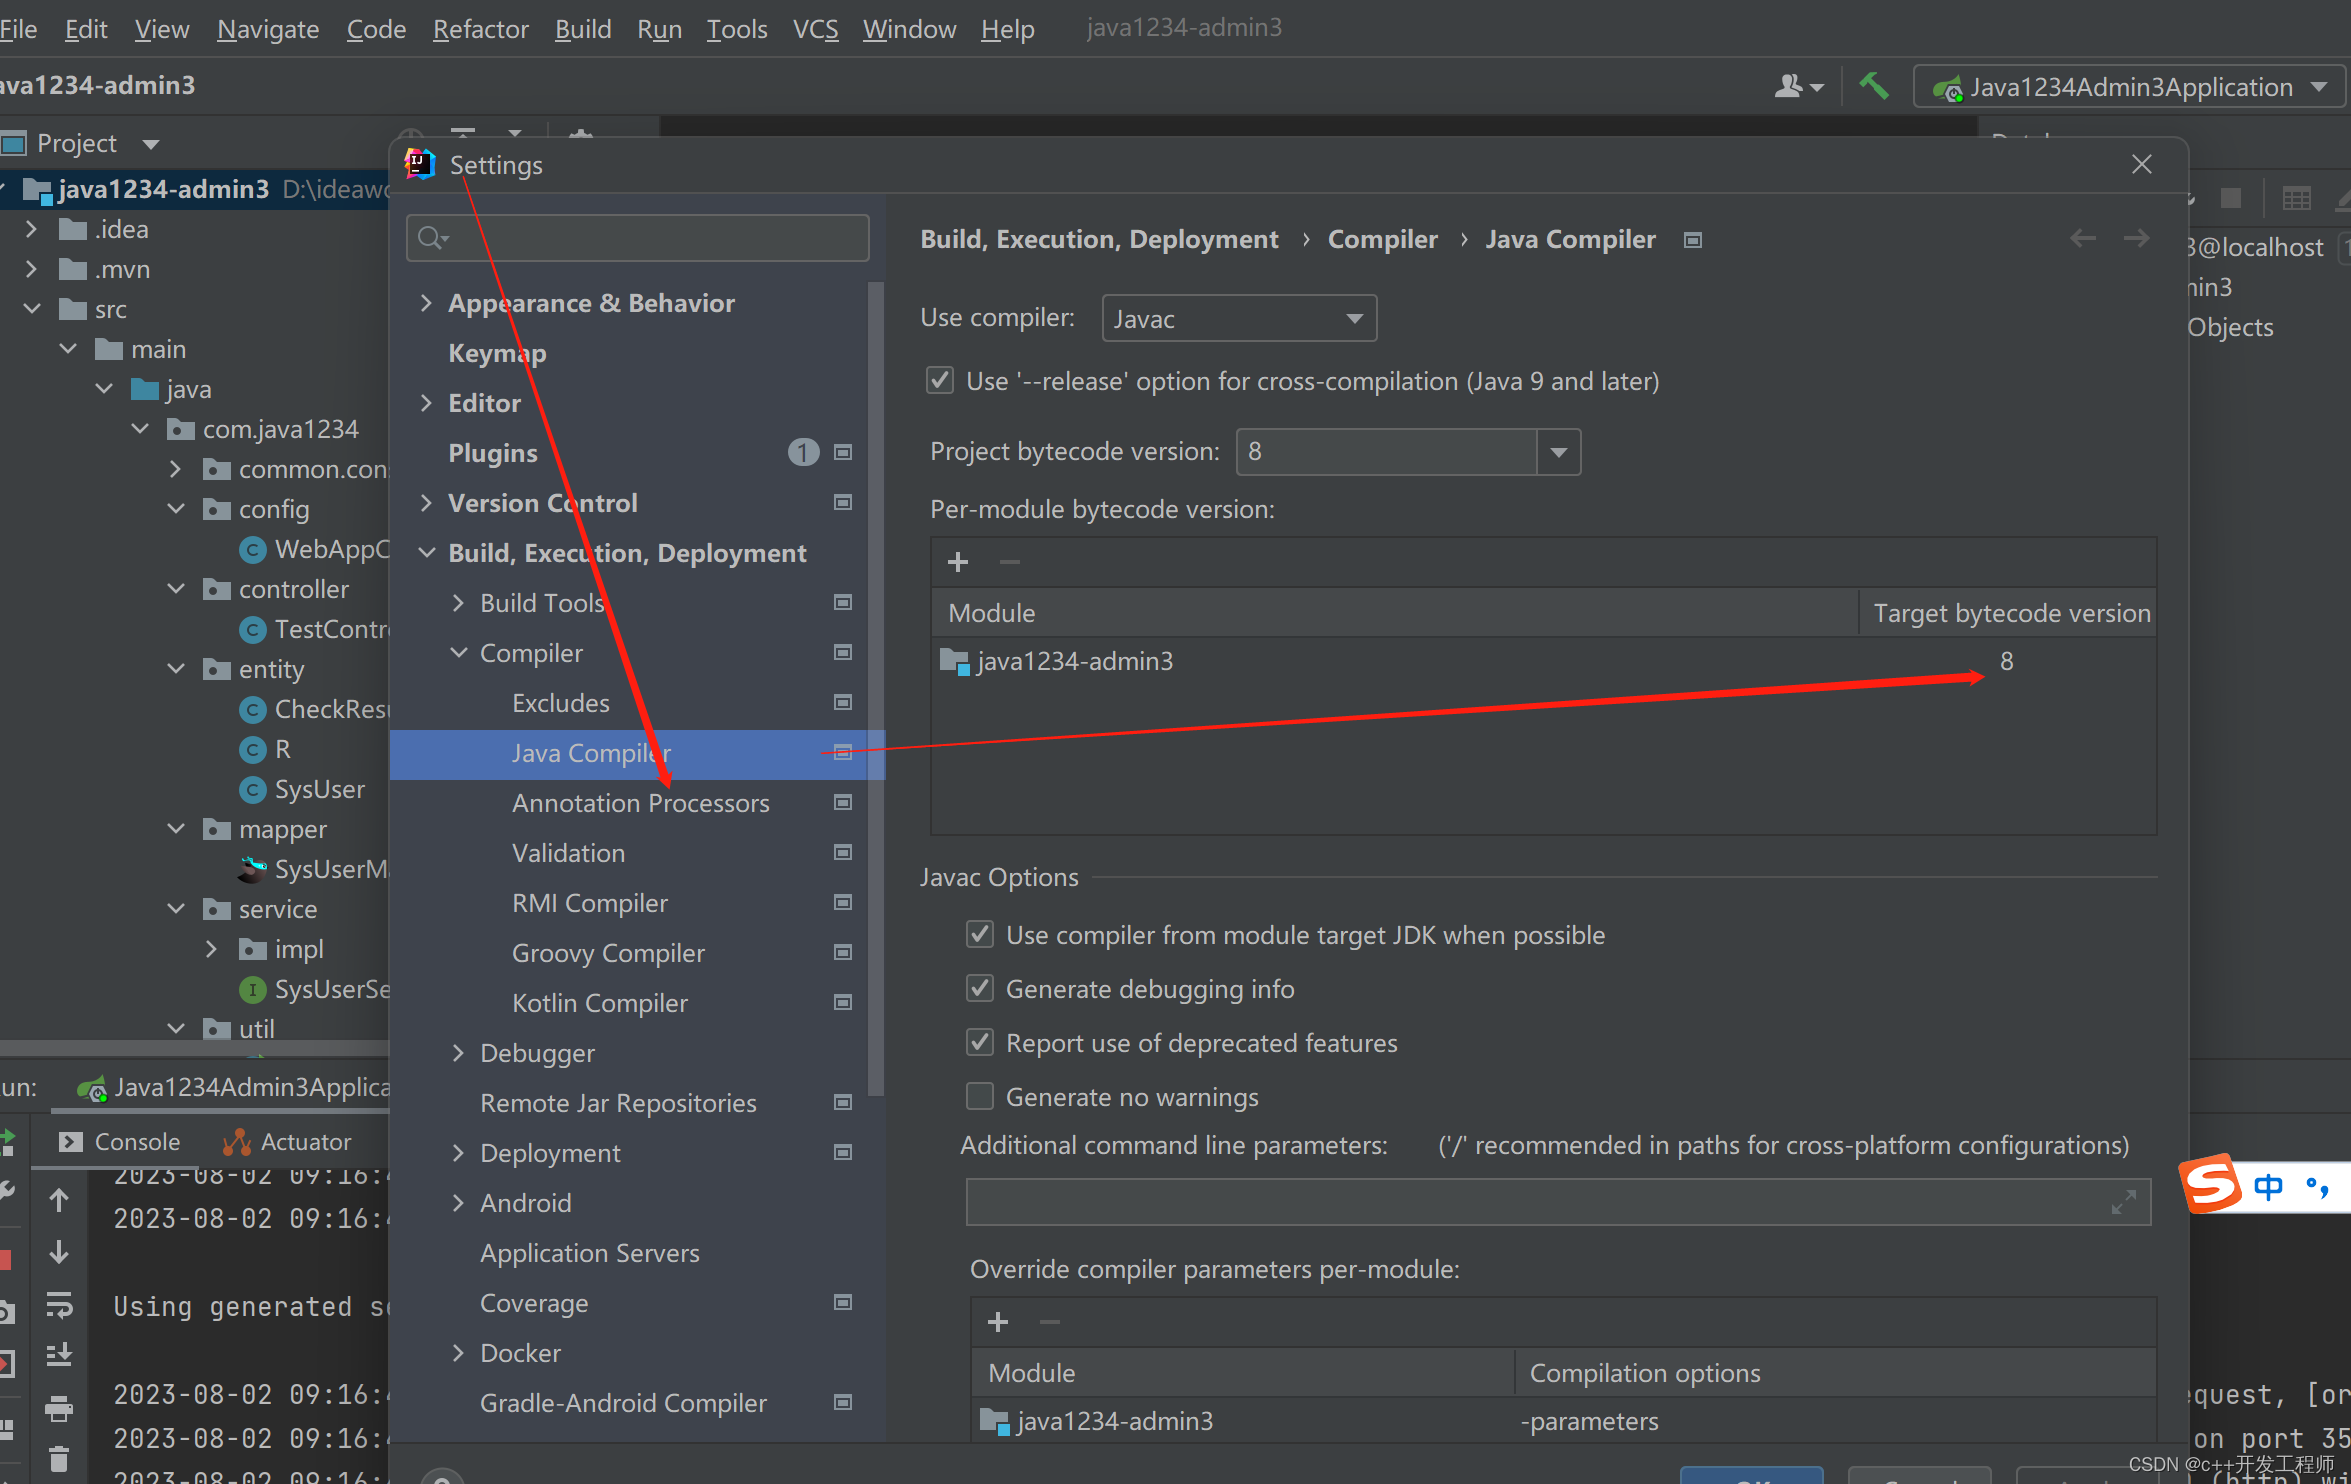Viewport: 2351px width, 1484px height.
Task: Expand the Debugger settings node
Action: tap(459, 1053)
